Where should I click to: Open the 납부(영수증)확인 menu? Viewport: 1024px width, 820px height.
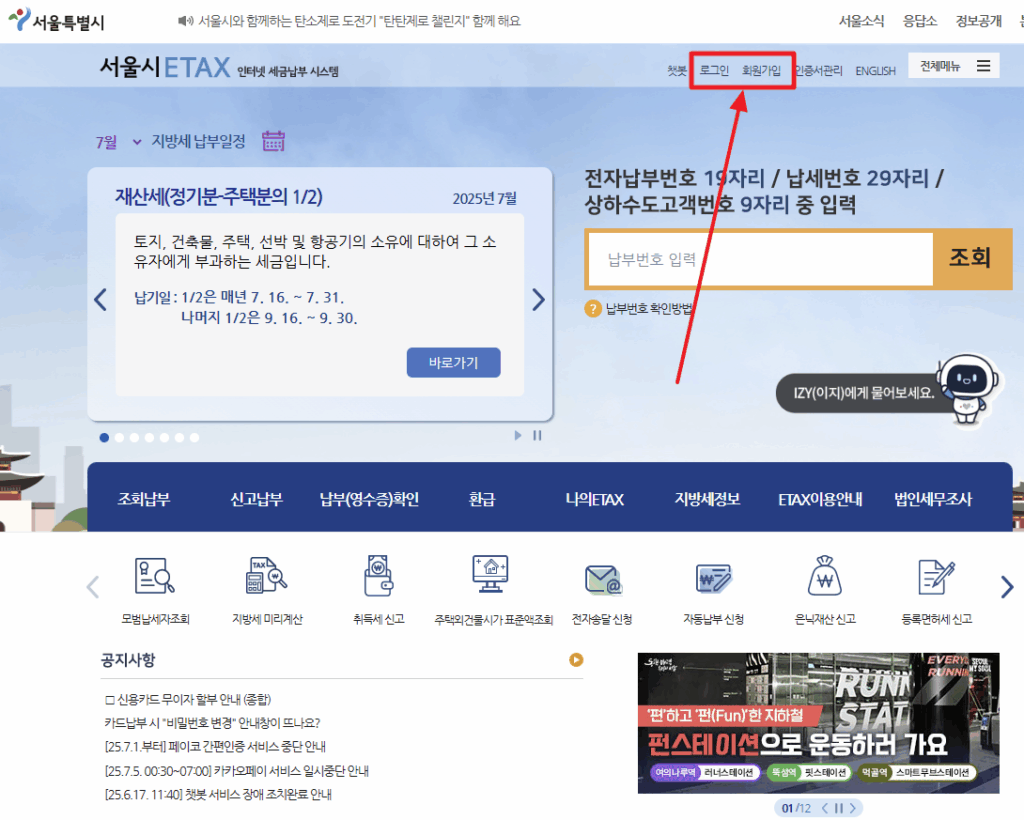369,499
